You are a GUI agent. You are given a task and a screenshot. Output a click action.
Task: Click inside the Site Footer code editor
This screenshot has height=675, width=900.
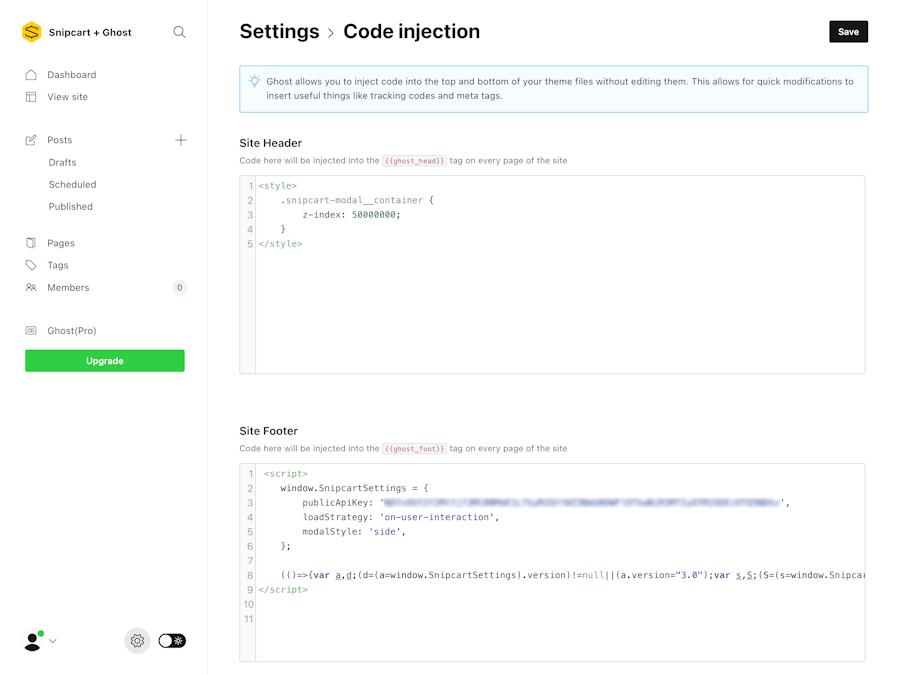coord(552,562)
